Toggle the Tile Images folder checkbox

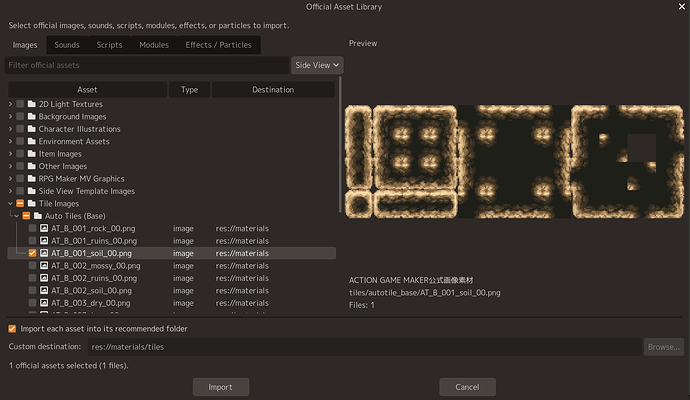tap(20, 203)
